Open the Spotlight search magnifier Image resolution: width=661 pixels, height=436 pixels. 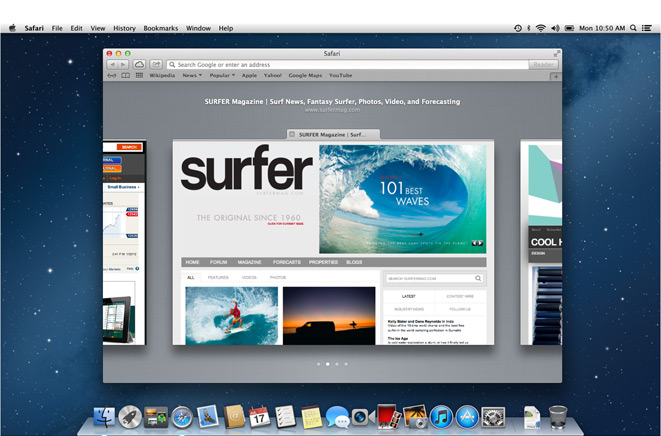[634, 28]
